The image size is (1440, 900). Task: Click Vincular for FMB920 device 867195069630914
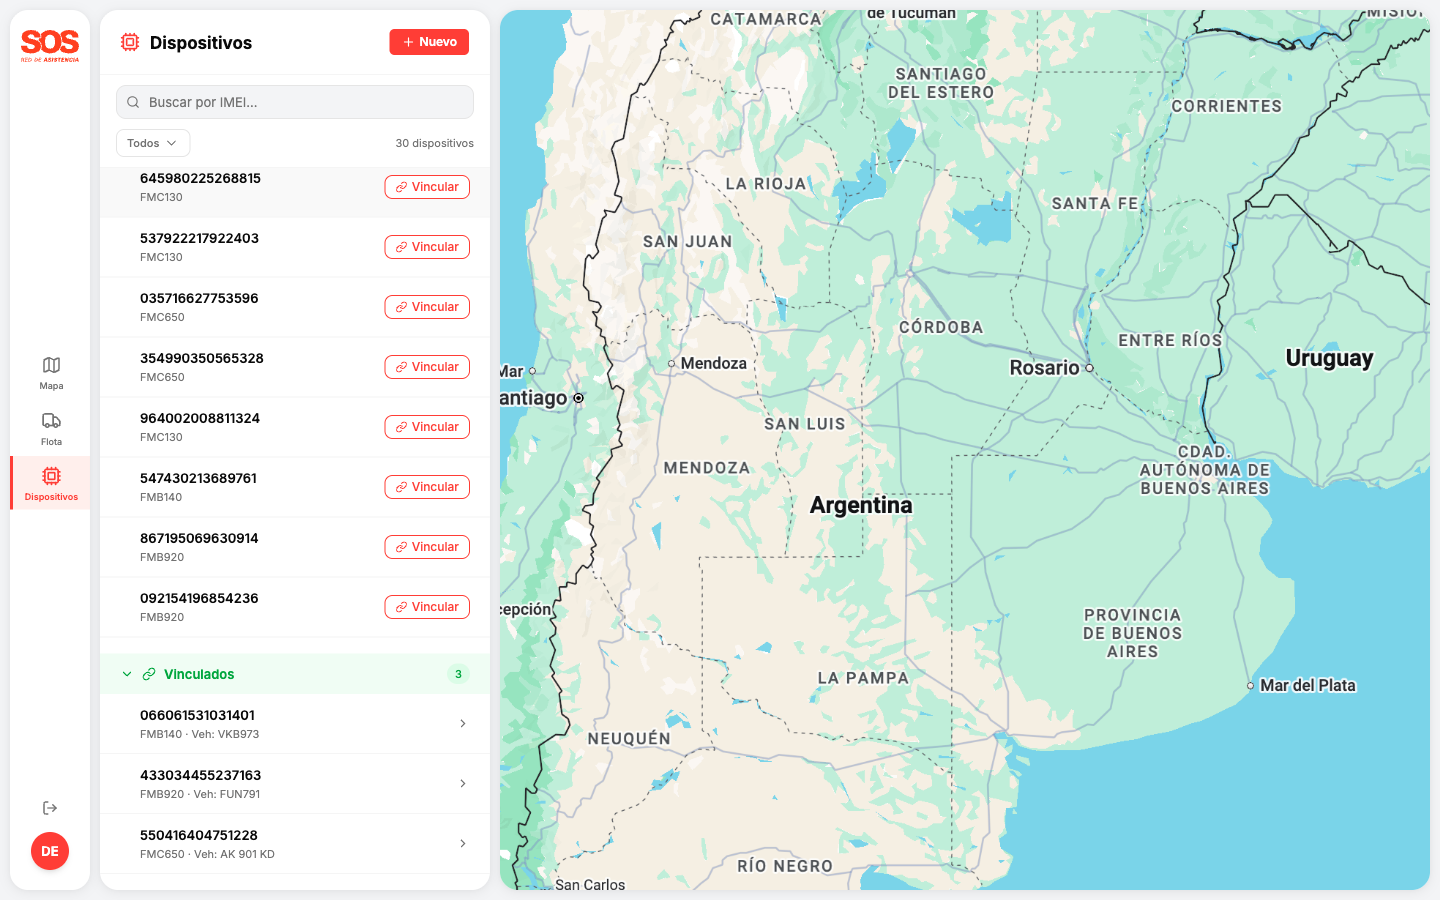427,546
